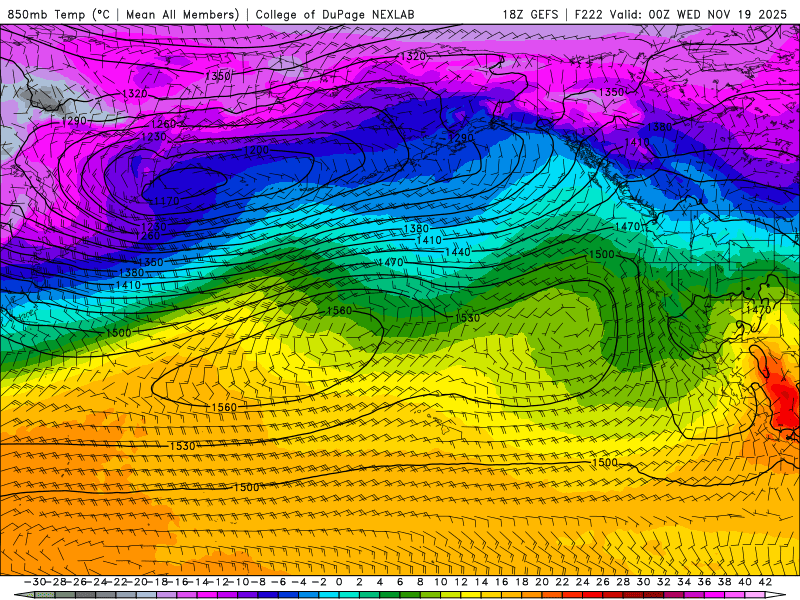Click the positive 28 value on the scale

click(x=623, y=582)
